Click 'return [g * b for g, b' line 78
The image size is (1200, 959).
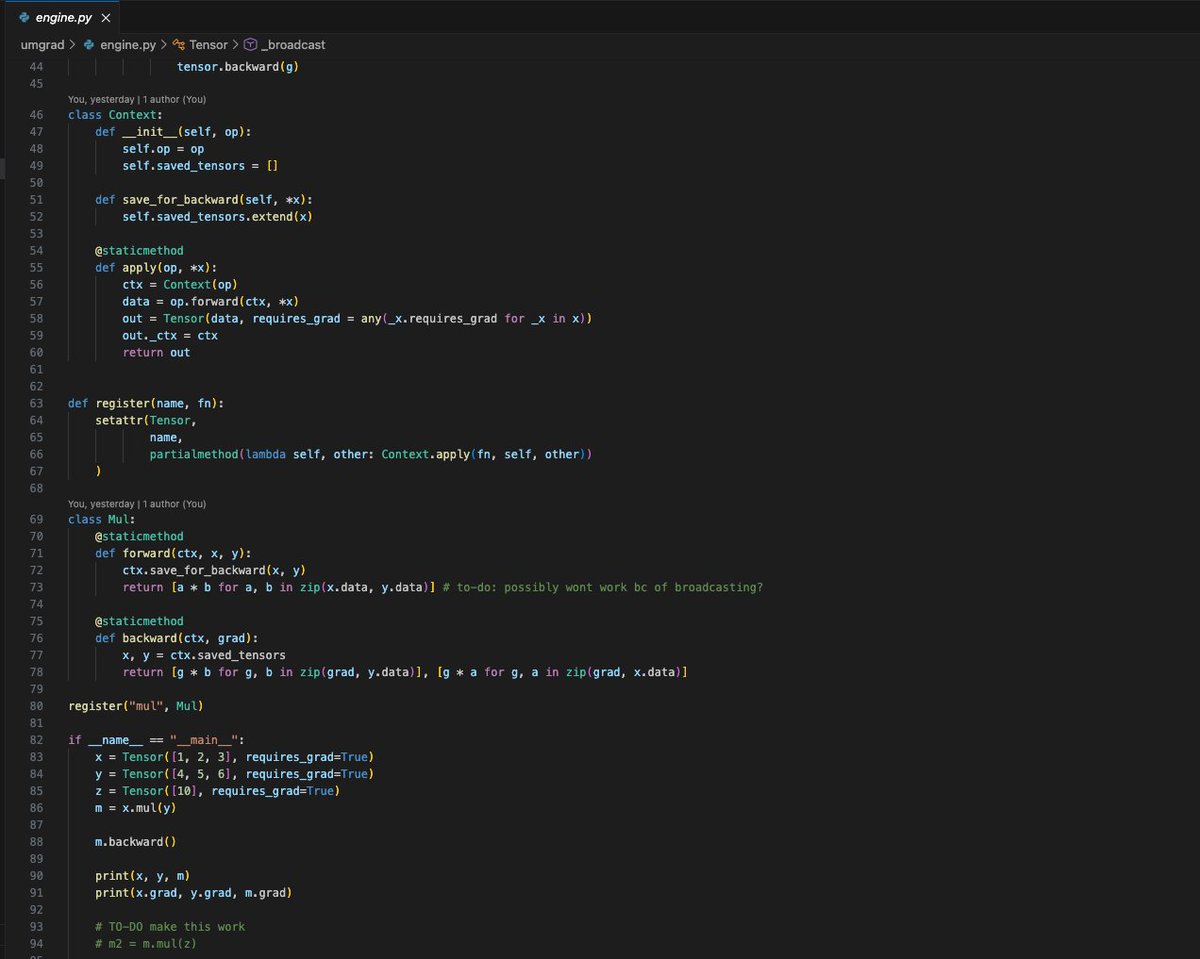(x=405, y=672)
